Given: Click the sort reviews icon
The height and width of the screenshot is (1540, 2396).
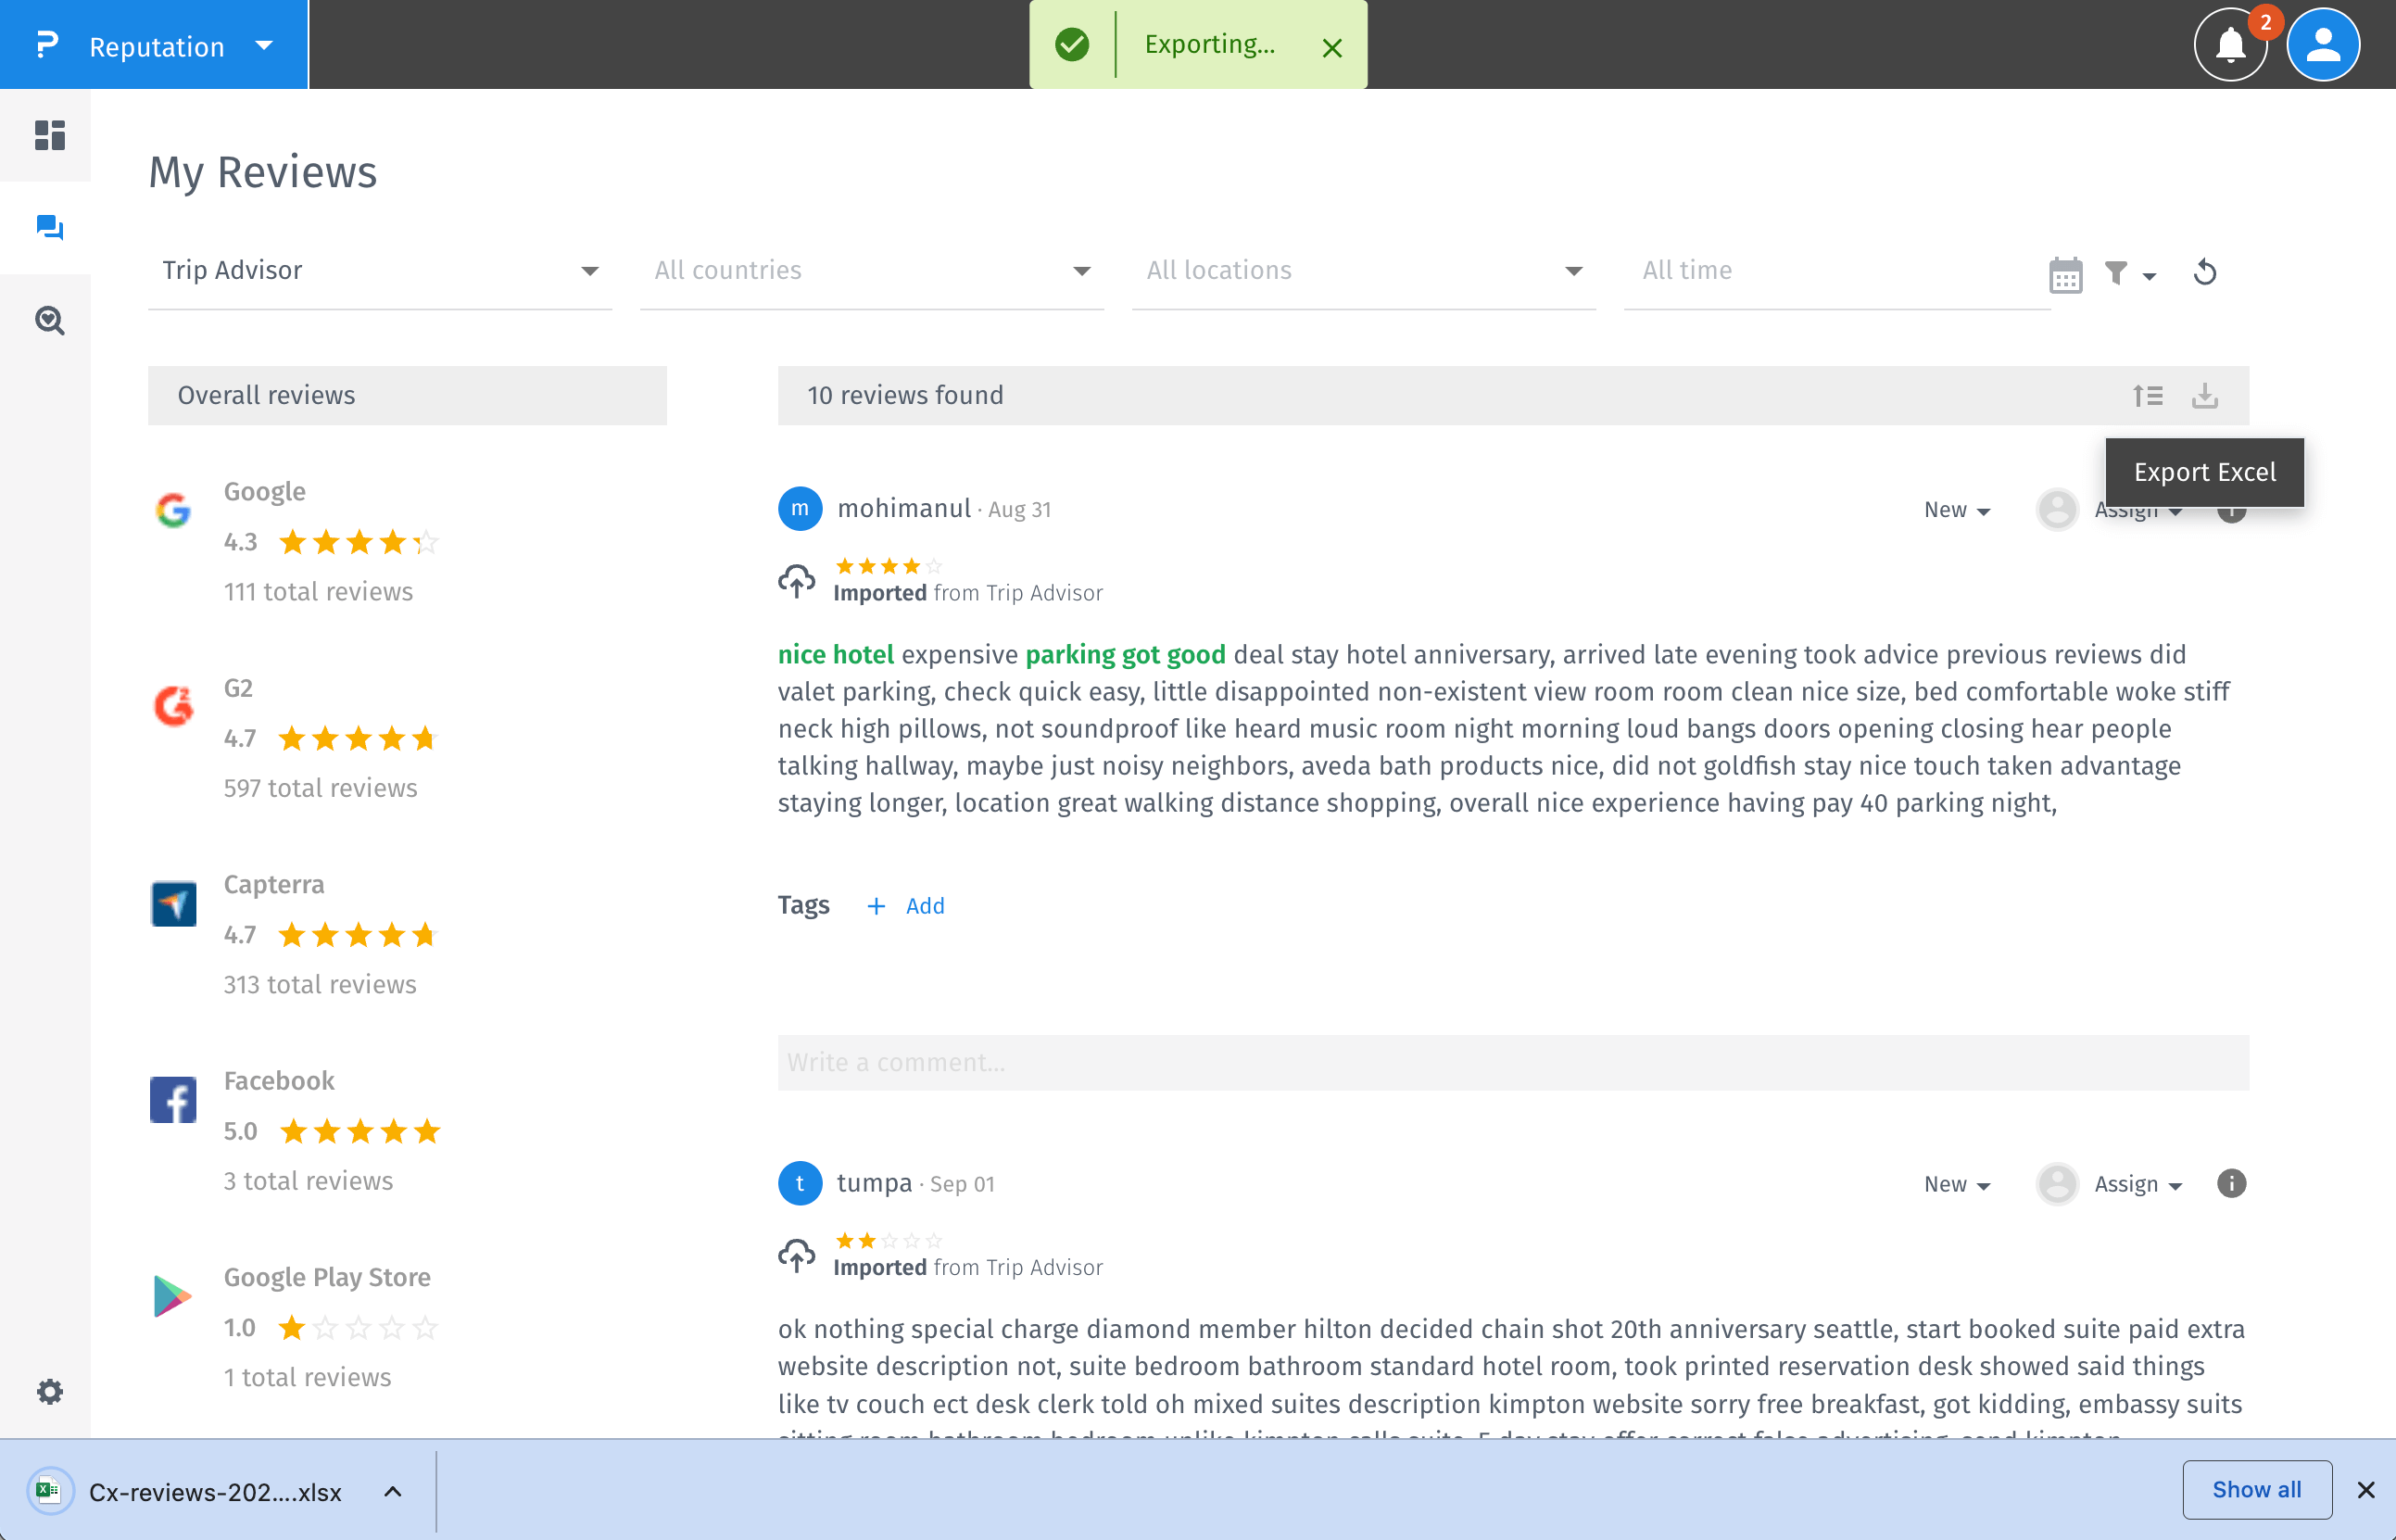Looking at the screenshot, I should [2147, 396].
